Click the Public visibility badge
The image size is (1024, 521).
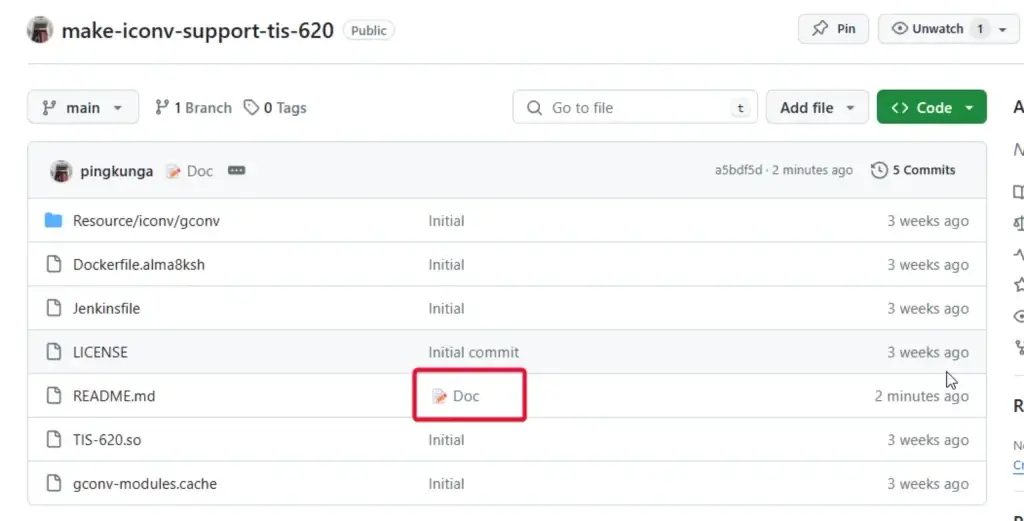point(368,30)
